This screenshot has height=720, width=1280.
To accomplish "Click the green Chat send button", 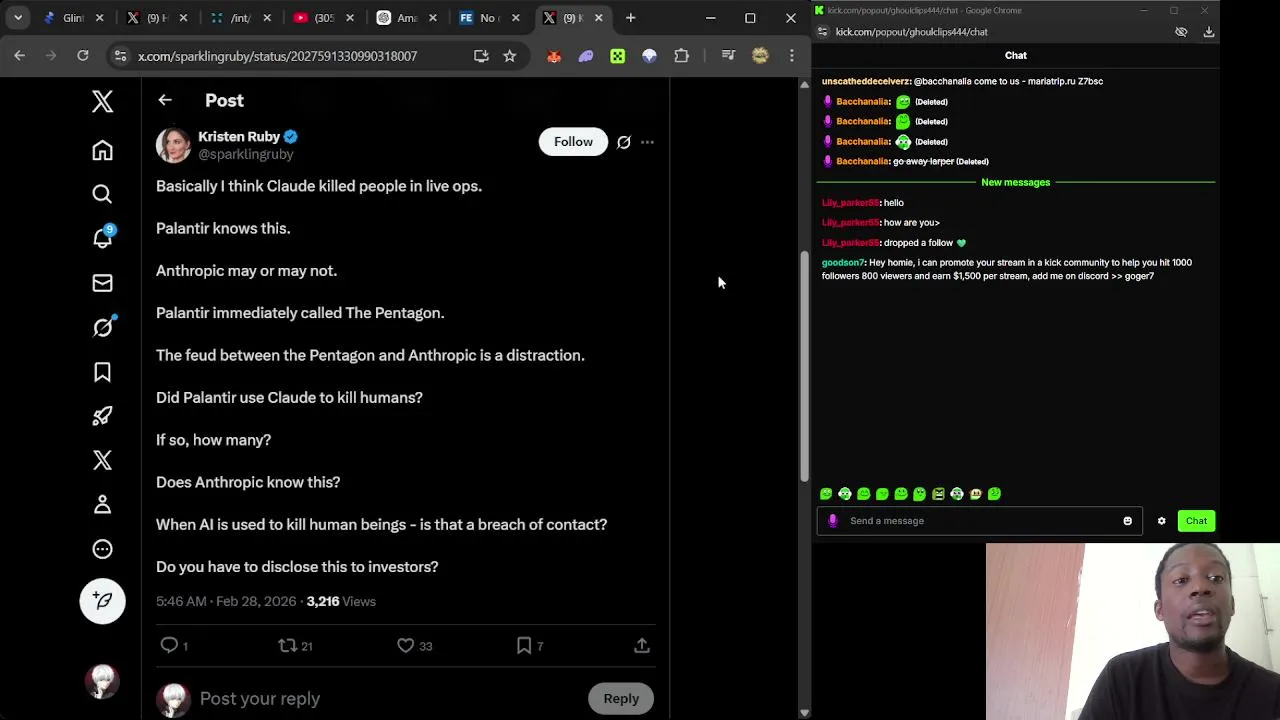I will (1196, 521).
